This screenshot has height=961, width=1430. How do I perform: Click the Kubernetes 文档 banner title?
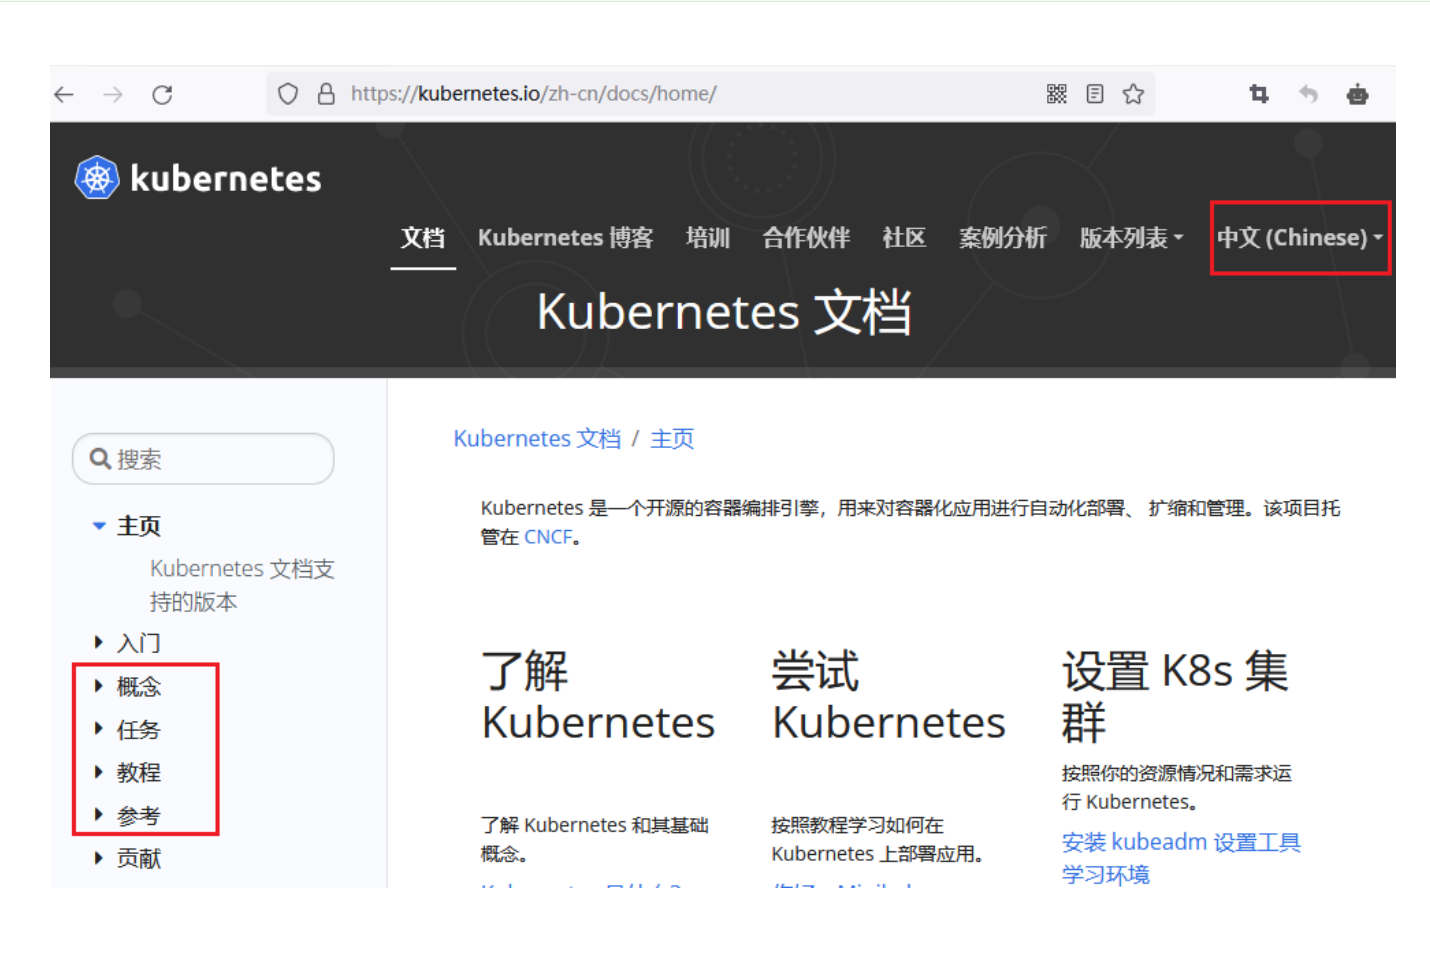(x=724, y=312)
